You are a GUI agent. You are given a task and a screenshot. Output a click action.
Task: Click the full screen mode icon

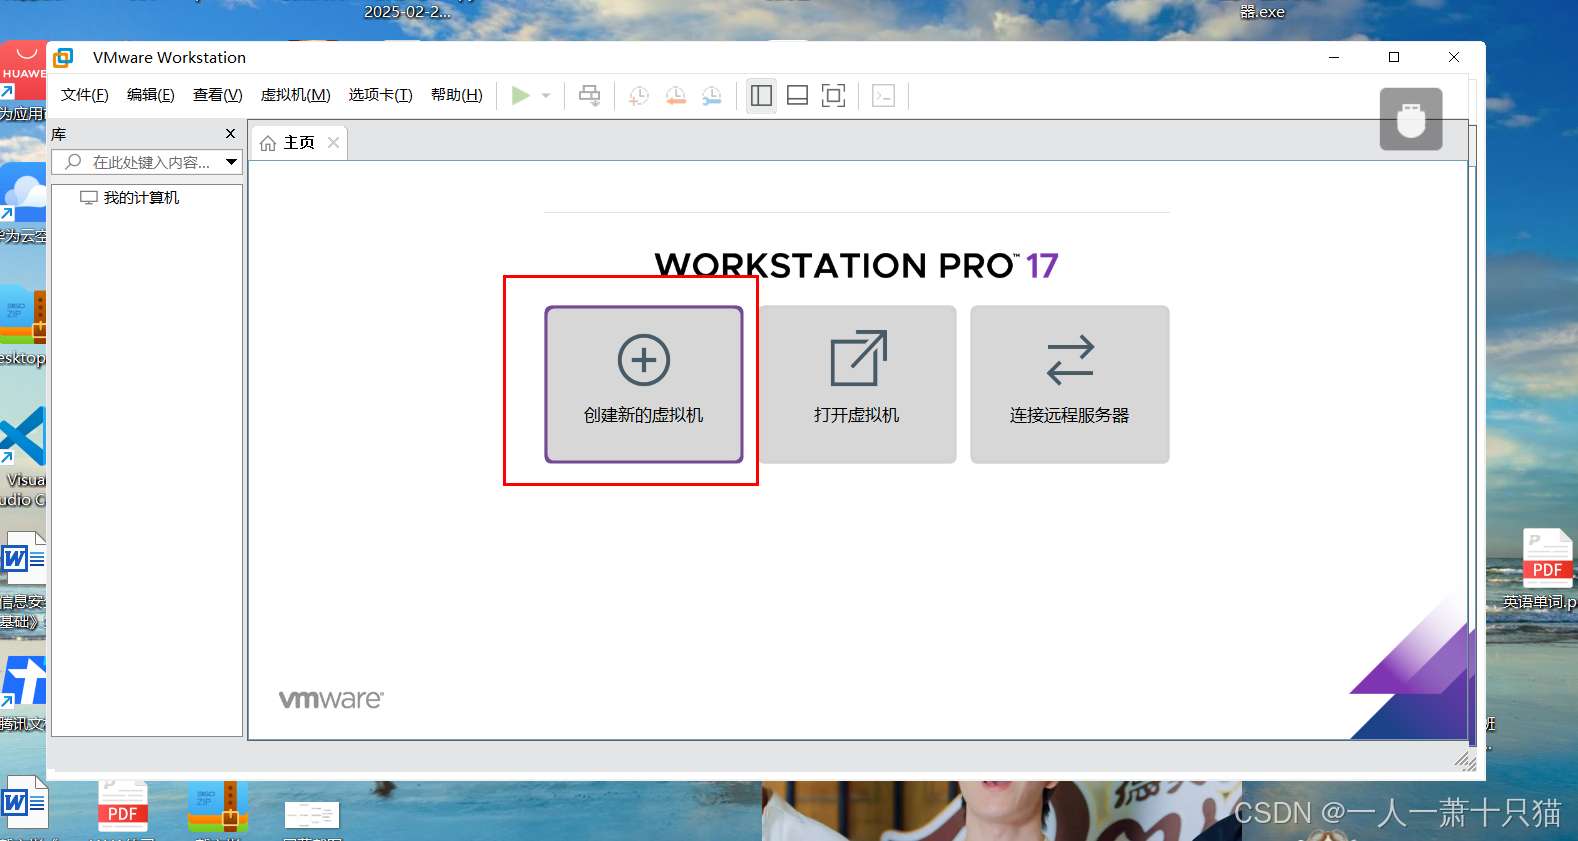(833, 95)
